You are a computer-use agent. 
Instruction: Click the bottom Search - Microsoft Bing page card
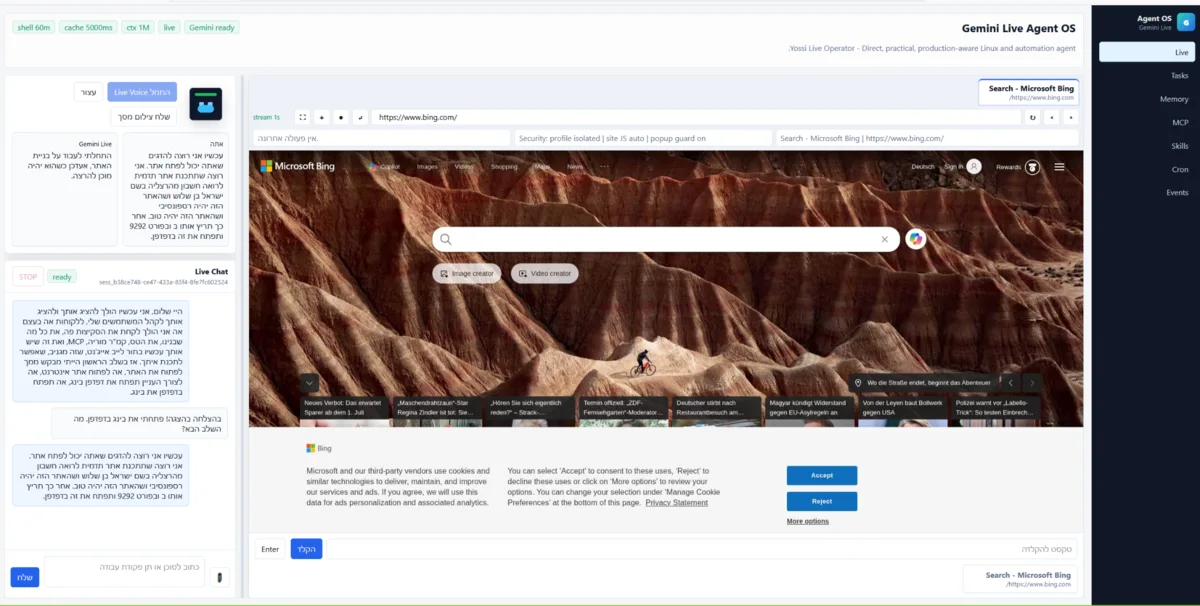coord(1021,579)
